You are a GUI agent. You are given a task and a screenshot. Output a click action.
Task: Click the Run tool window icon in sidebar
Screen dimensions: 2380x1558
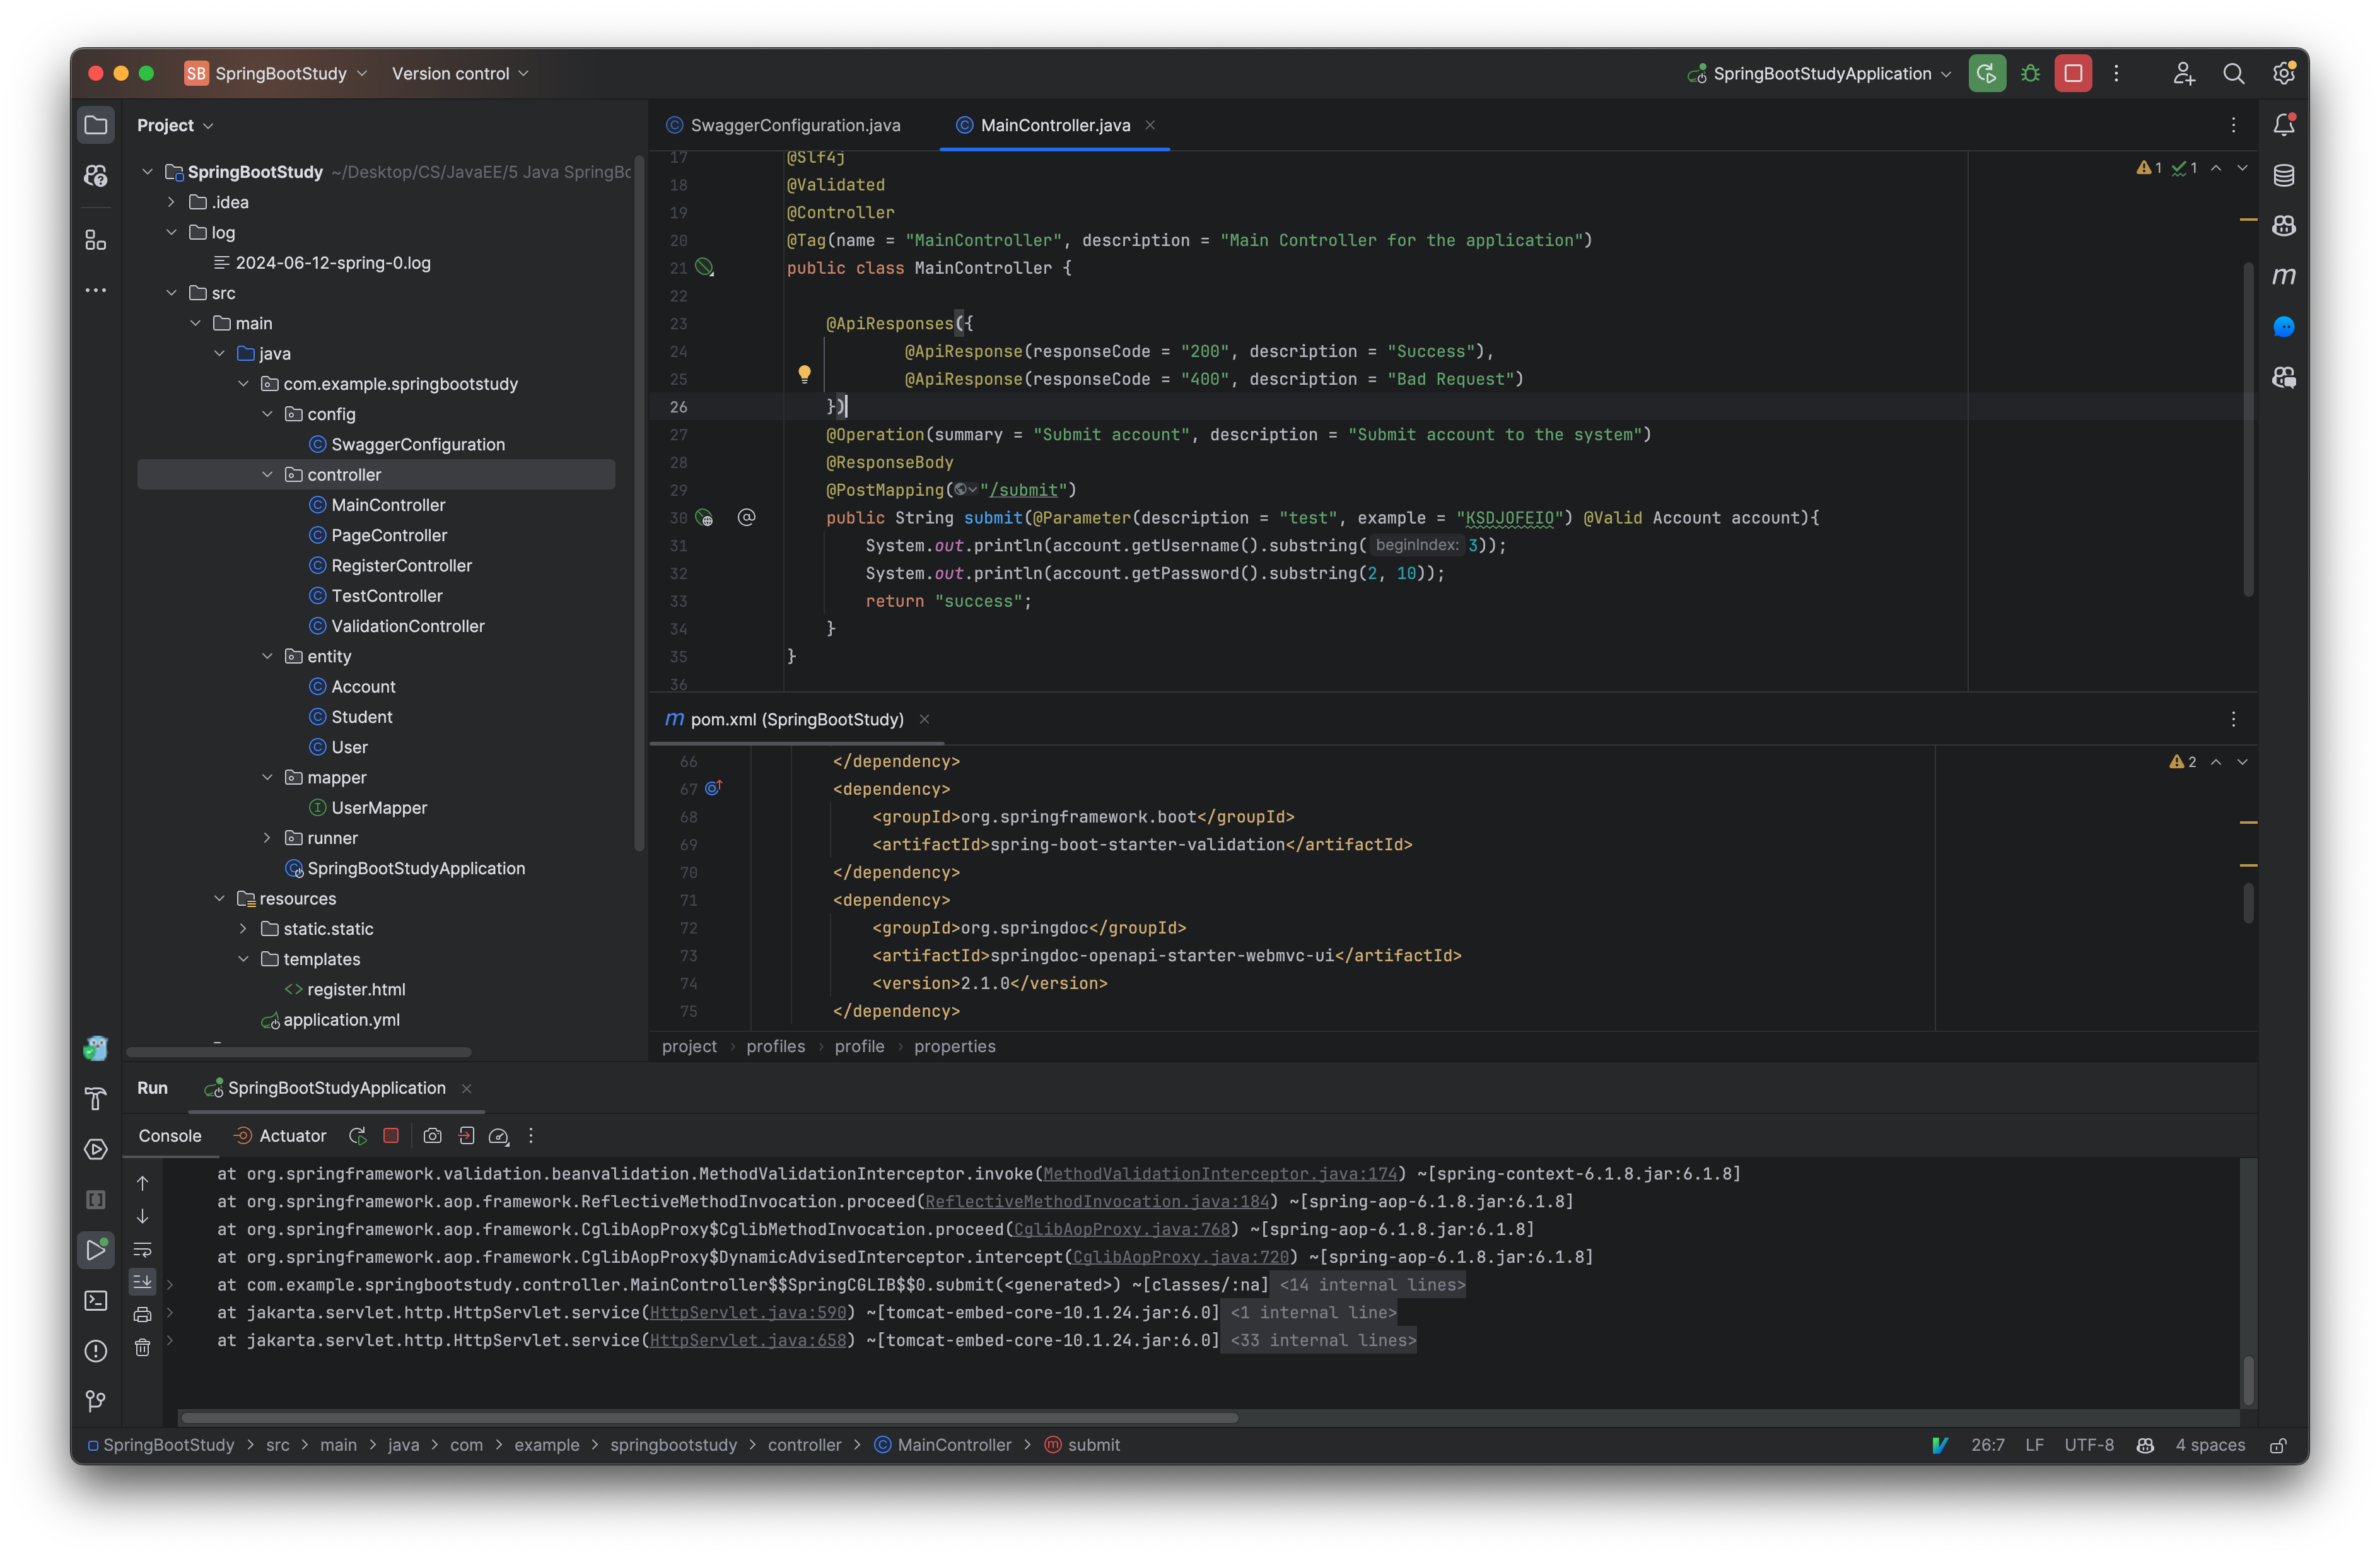[96, 1250]
